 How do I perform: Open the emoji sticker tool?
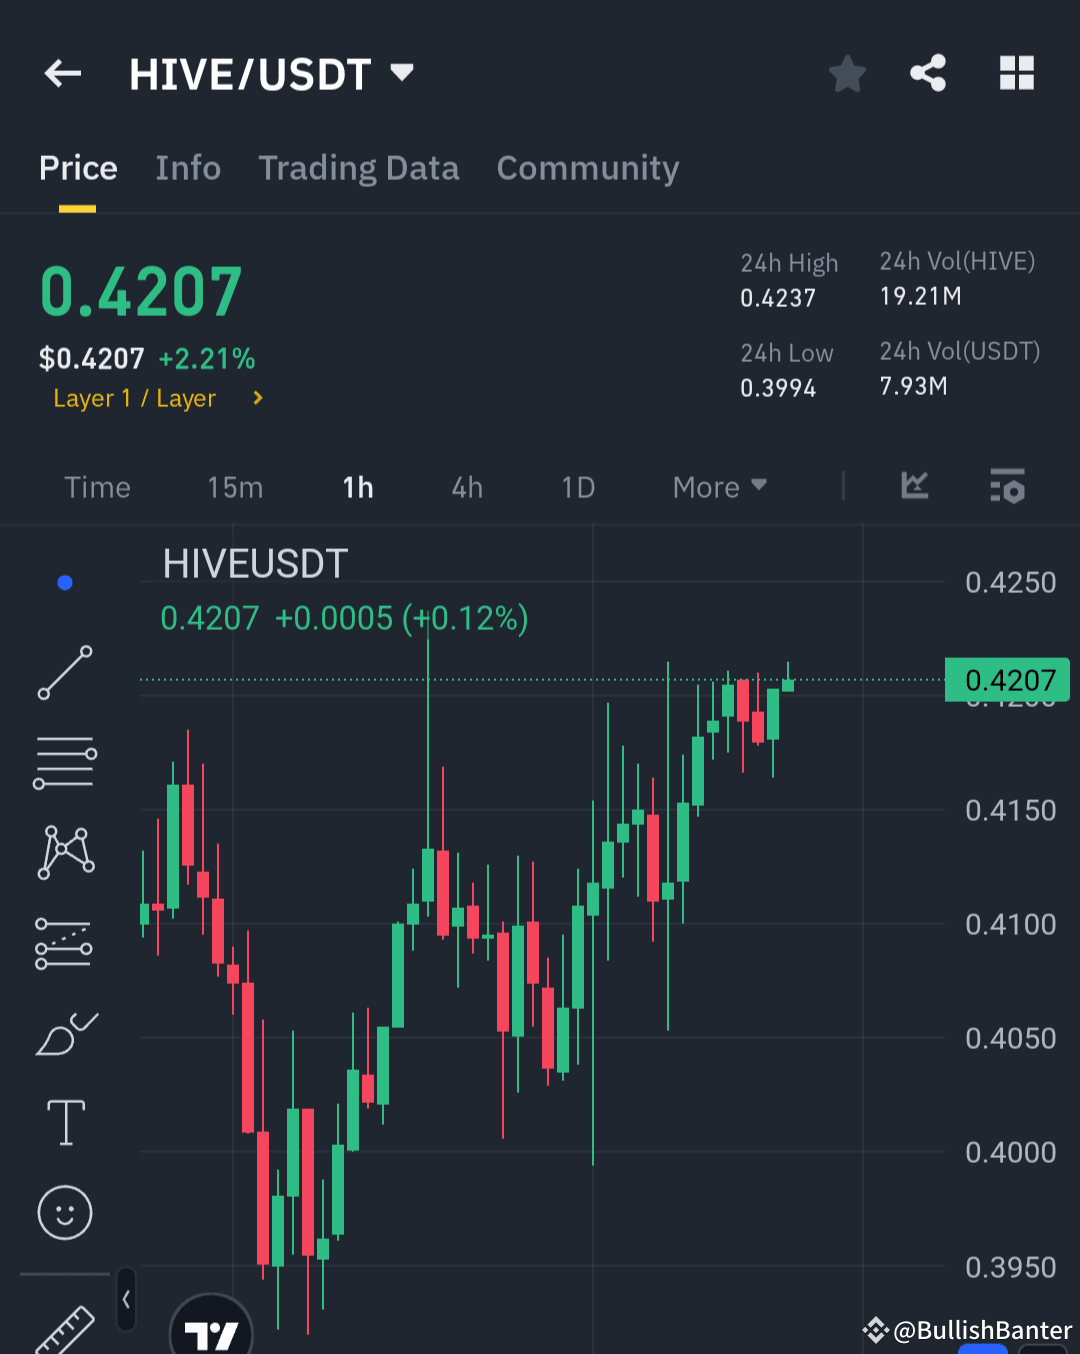click(x=65, y=1212)
